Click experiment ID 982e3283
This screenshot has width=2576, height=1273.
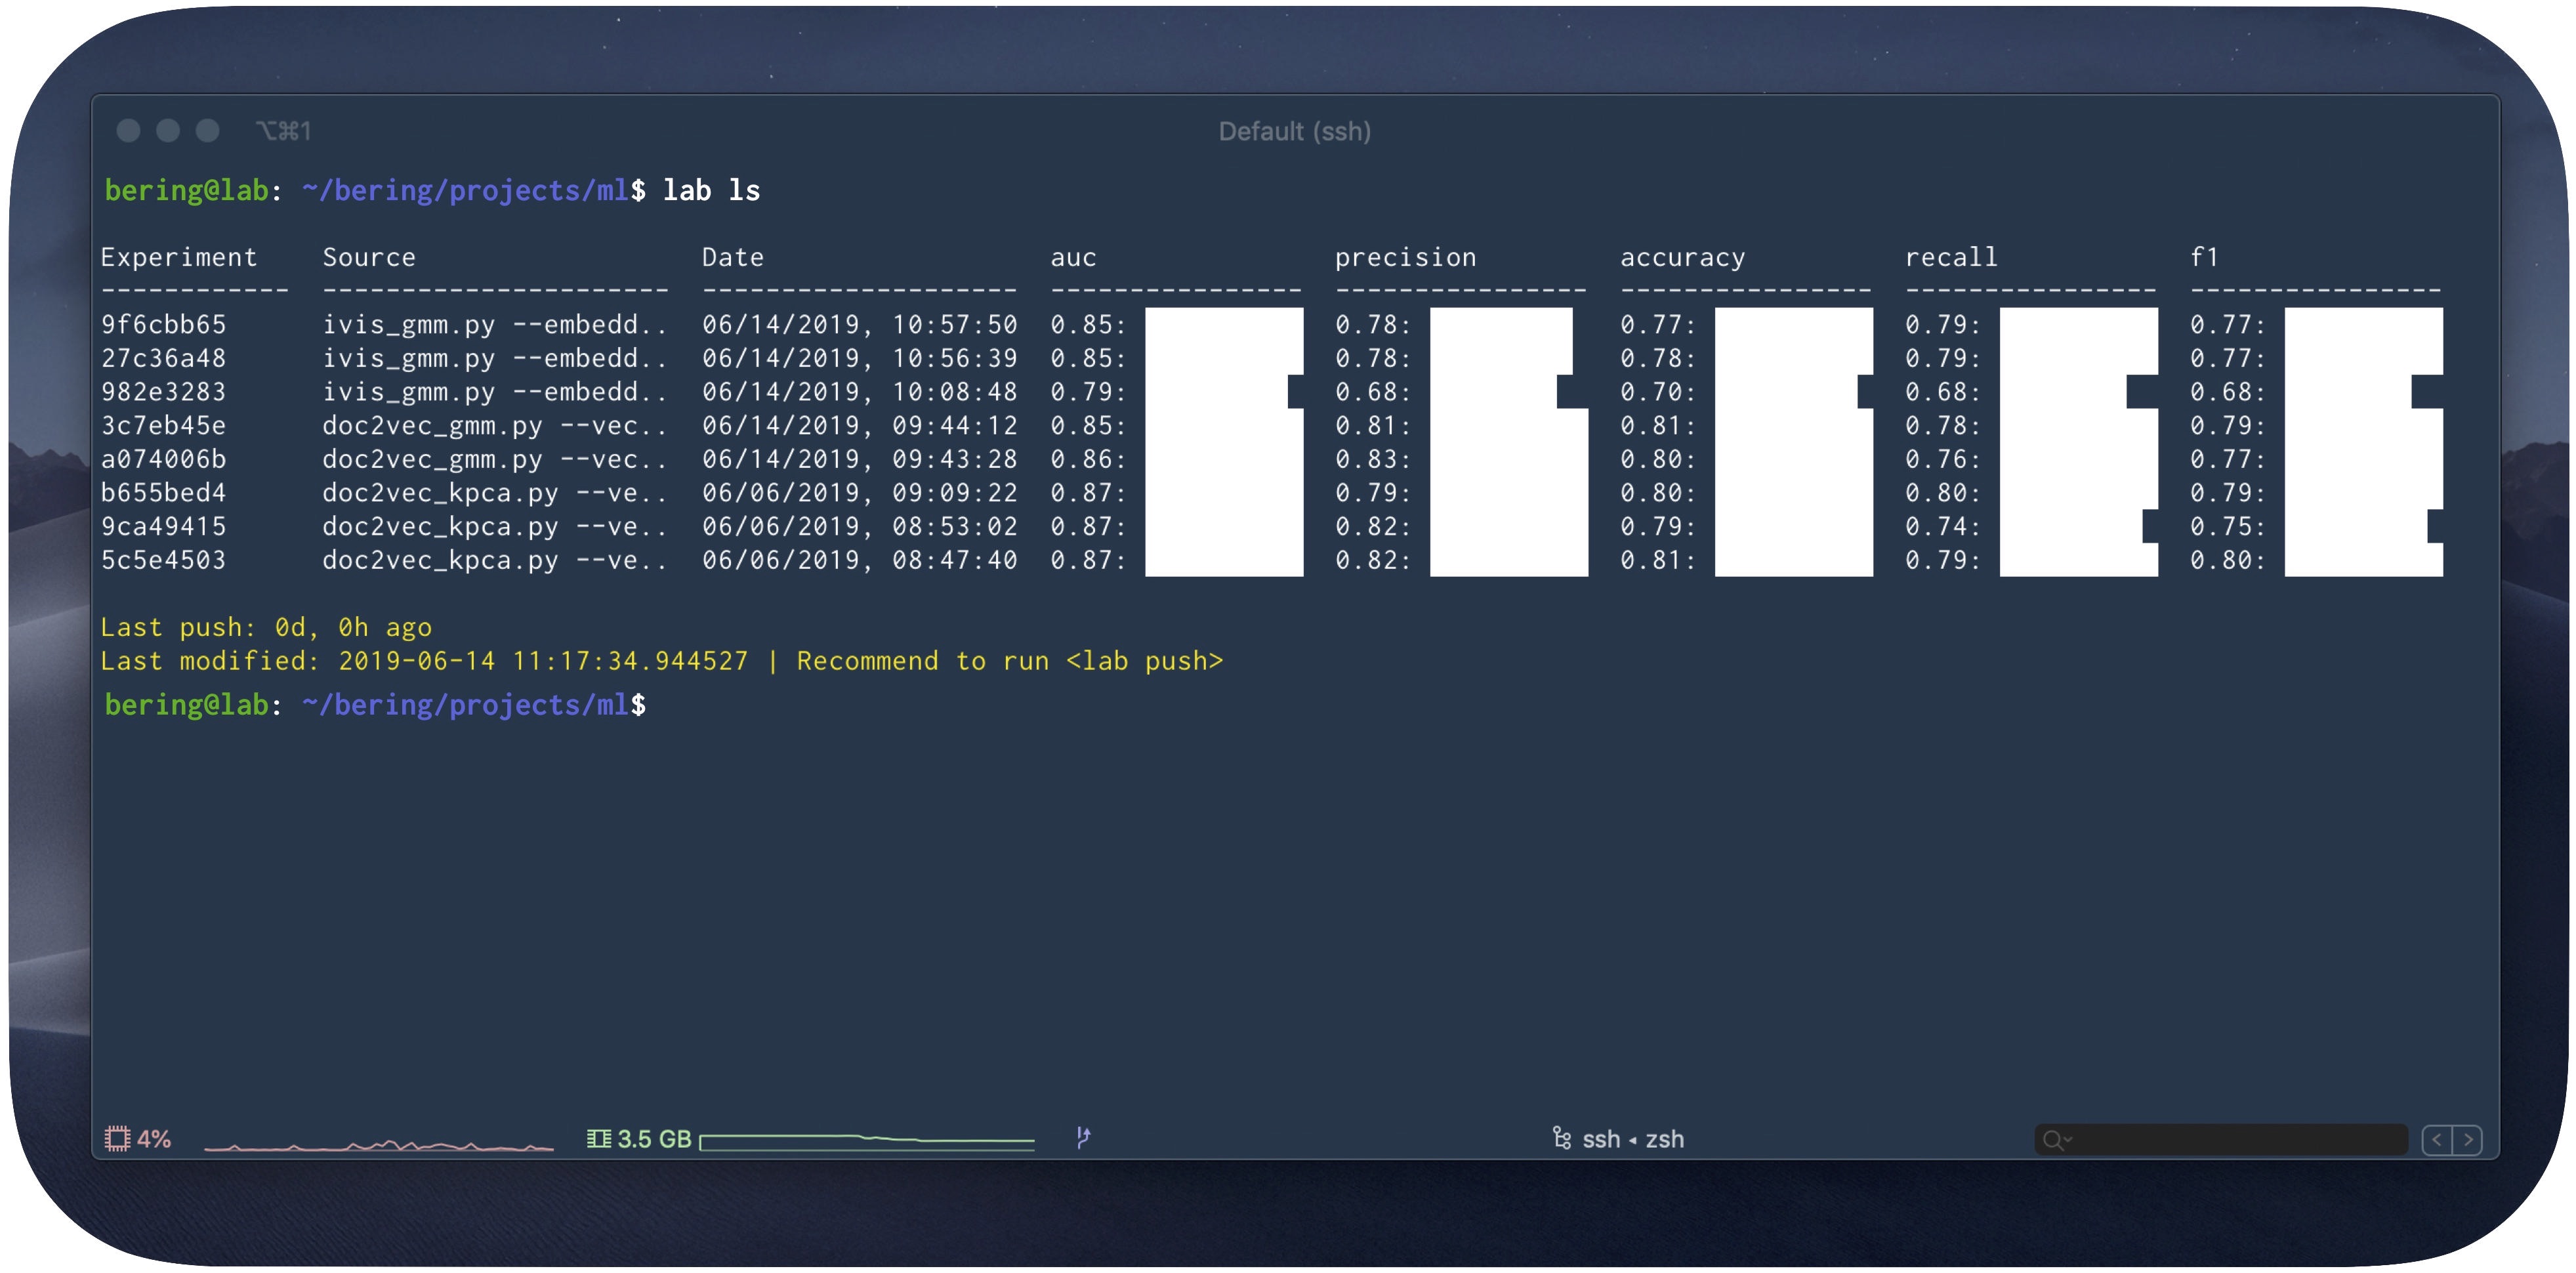click(163, 391)
